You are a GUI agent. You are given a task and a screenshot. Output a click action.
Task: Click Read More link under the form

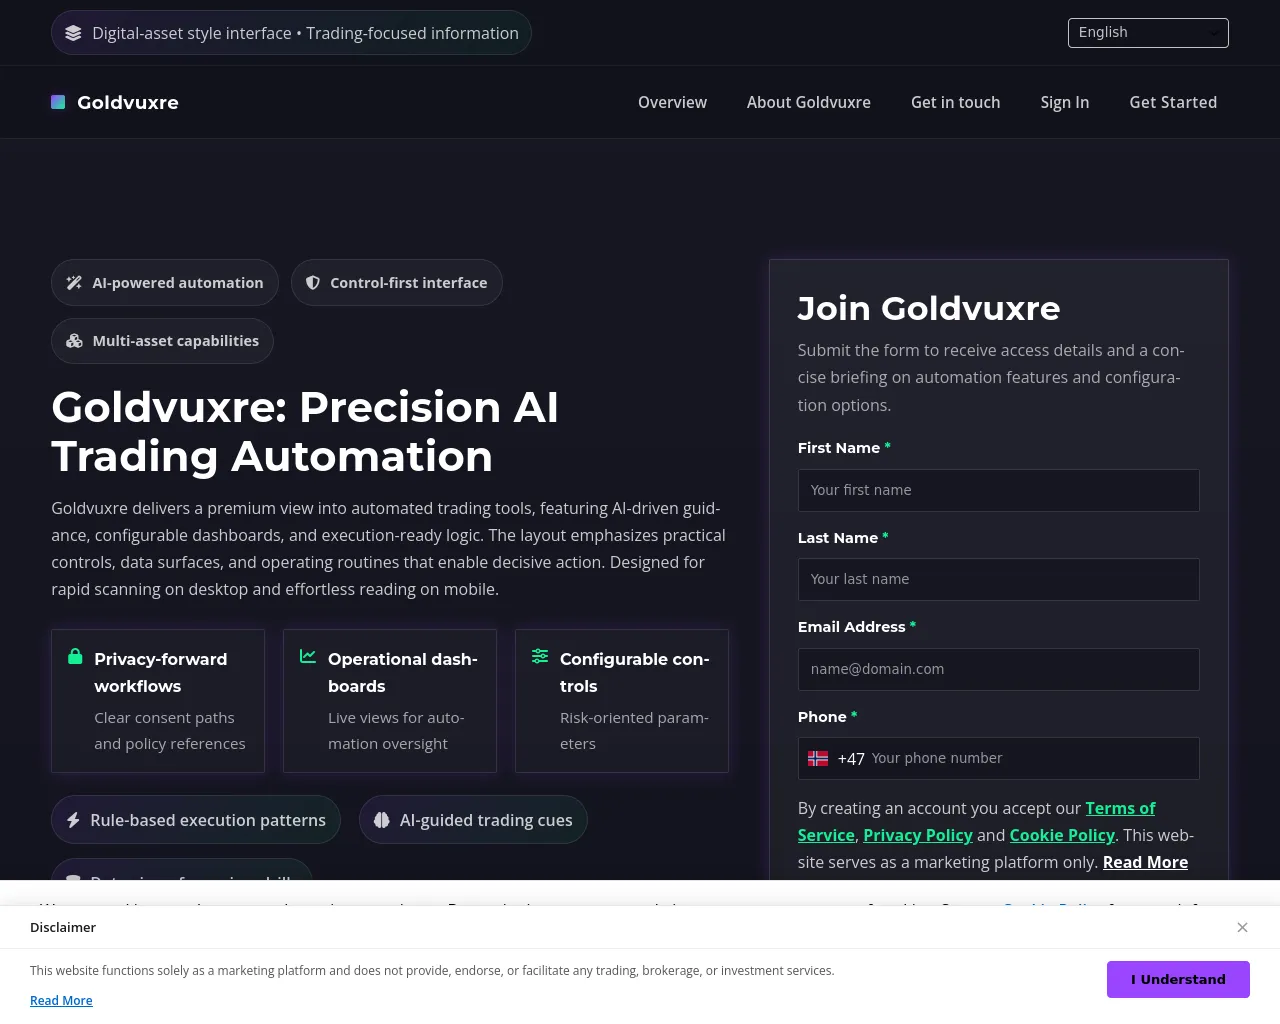point(1145,862)
